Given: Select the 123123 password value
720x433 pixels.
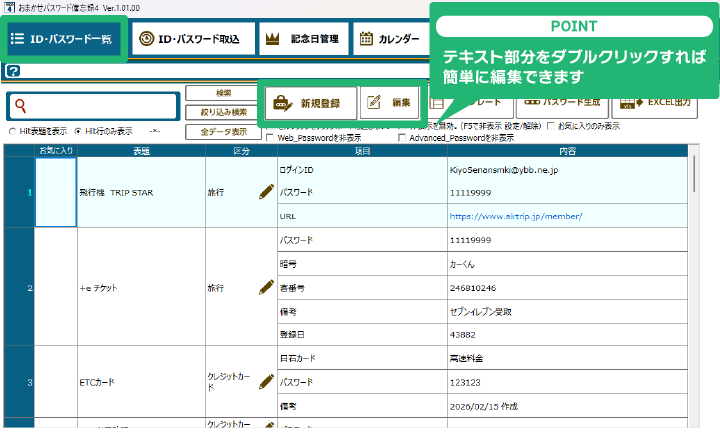Looking at the screenshot, I should point(568,382).
